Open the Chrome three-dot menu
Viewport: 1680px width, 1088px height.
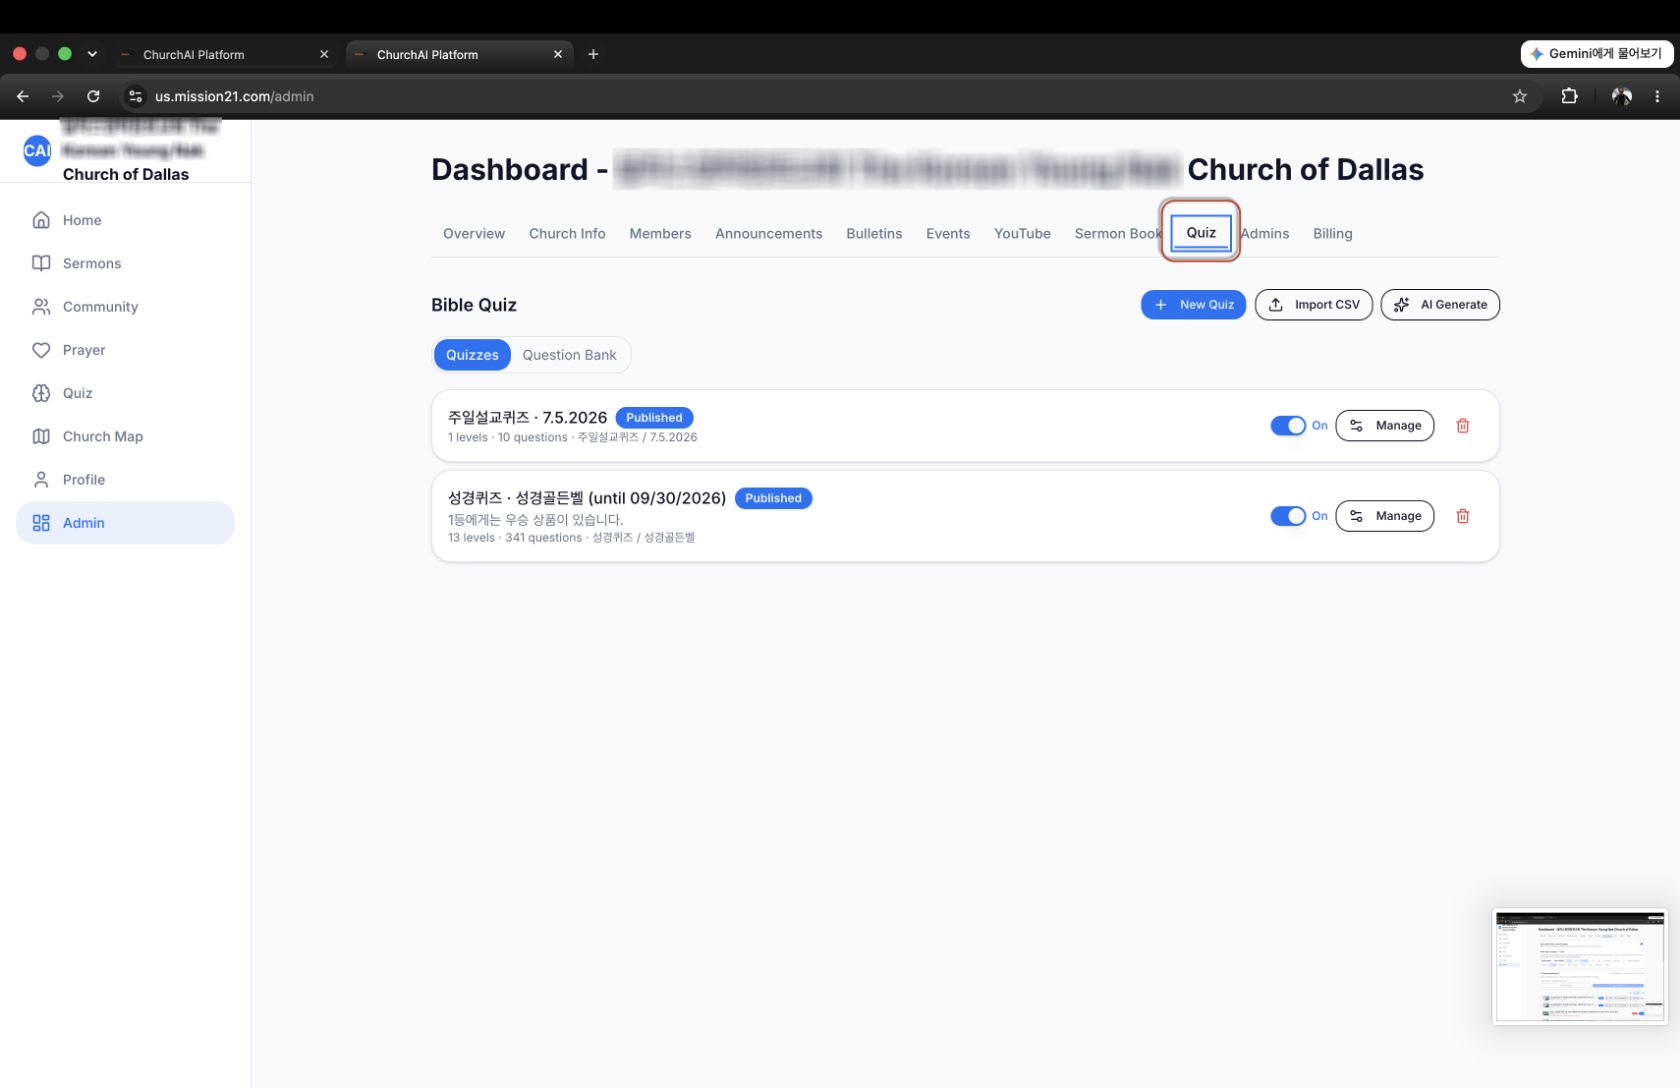1657,96
